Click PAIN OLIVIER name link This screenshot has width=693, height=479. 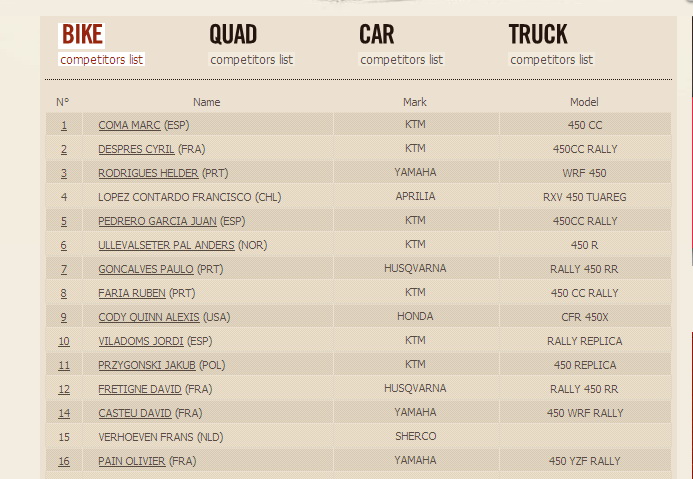[x=132, y=461]
